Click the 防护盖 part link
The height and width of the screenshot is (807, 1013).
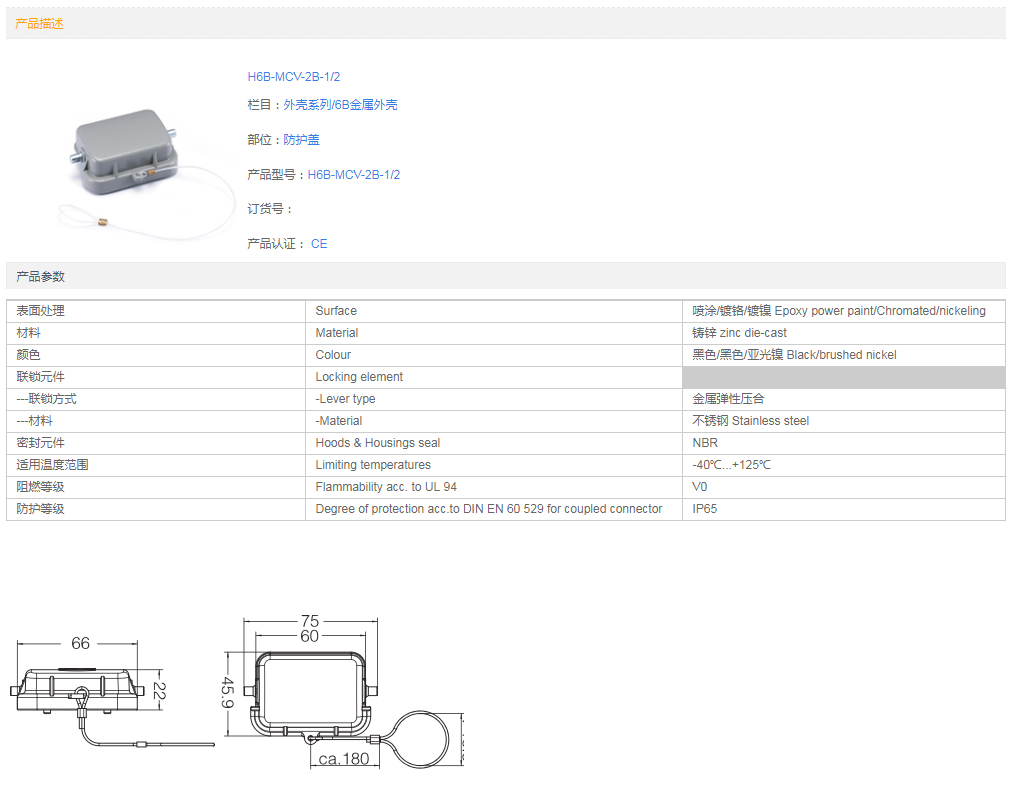tap(301, 140)
